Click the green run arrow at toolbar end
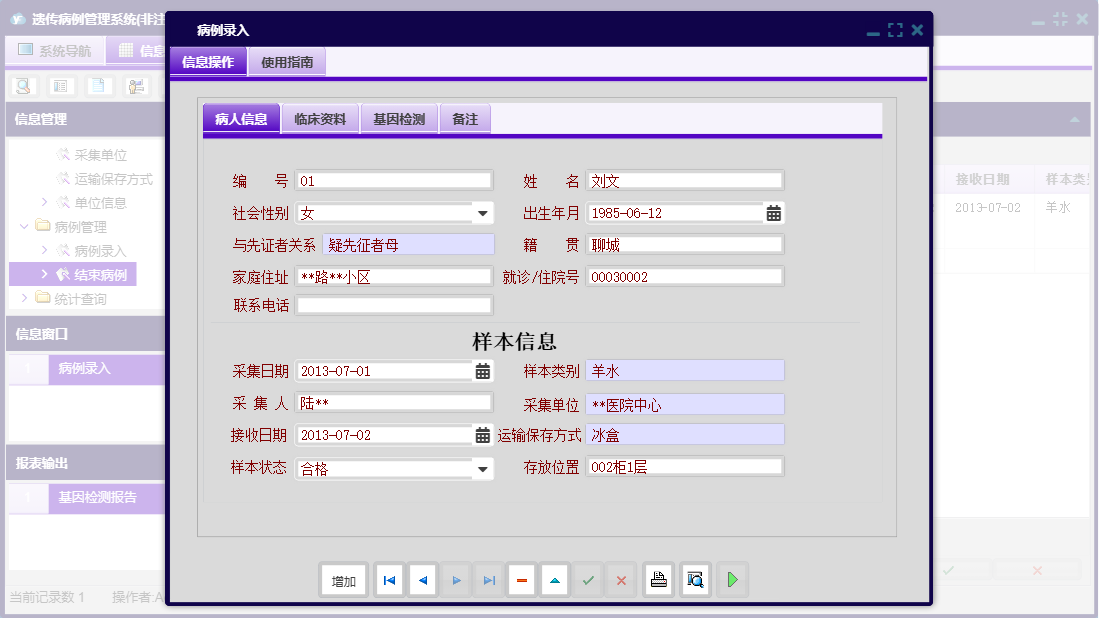The image size is (1099, 618). pyautogui.click(x=732, y=579)
